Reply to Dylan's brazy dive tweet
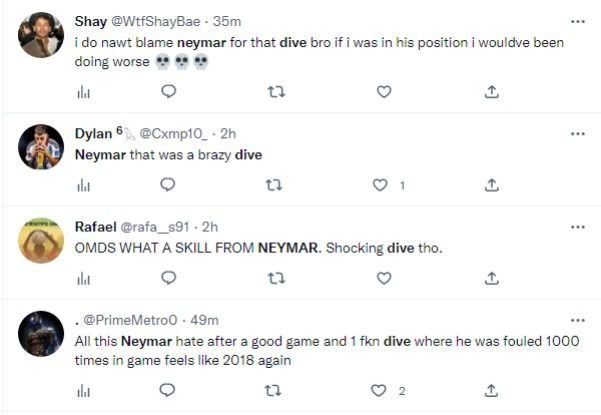 click(x=169, y=184)
